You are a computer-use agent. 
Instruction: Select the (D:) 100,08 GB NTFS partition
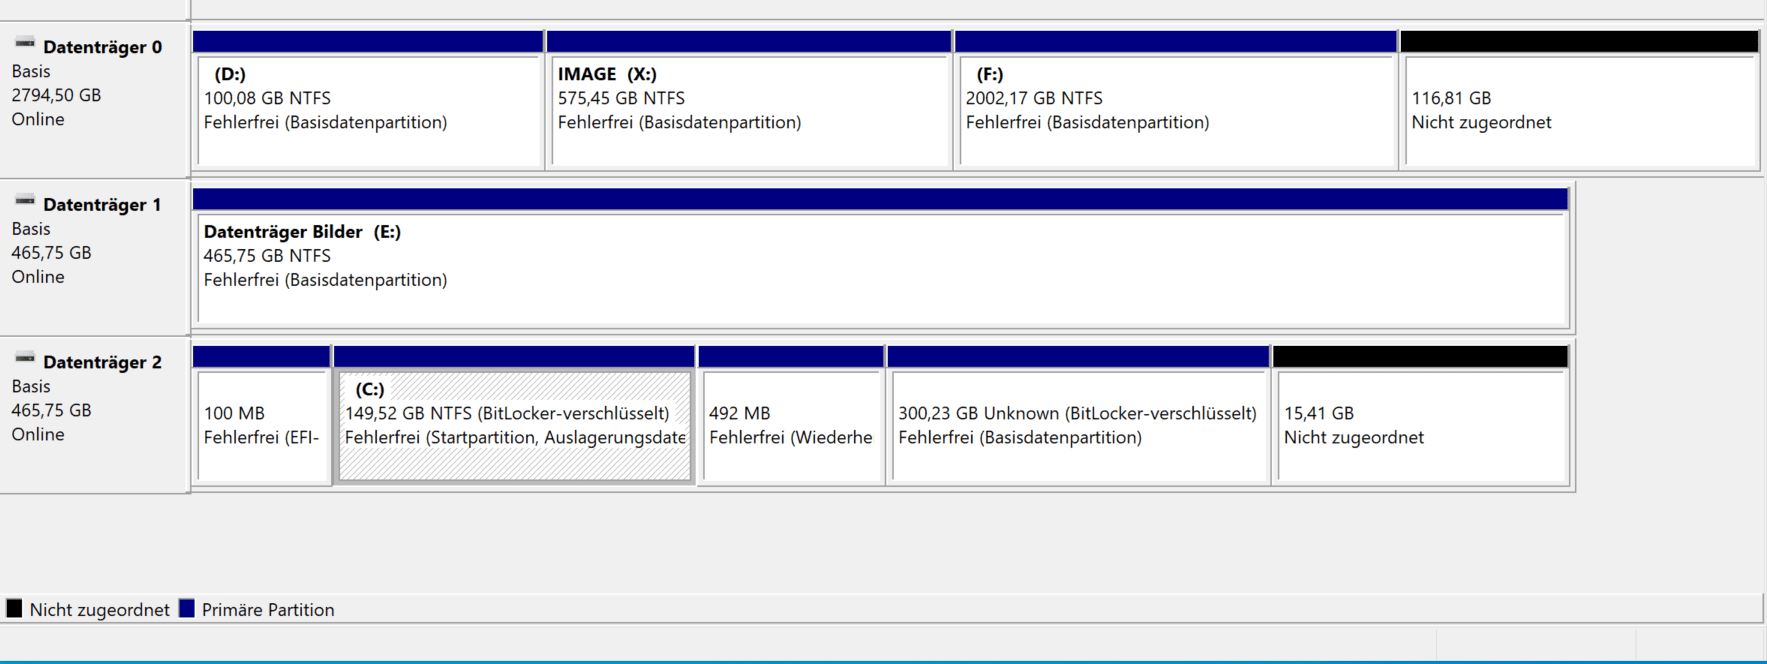coord(368,110)
